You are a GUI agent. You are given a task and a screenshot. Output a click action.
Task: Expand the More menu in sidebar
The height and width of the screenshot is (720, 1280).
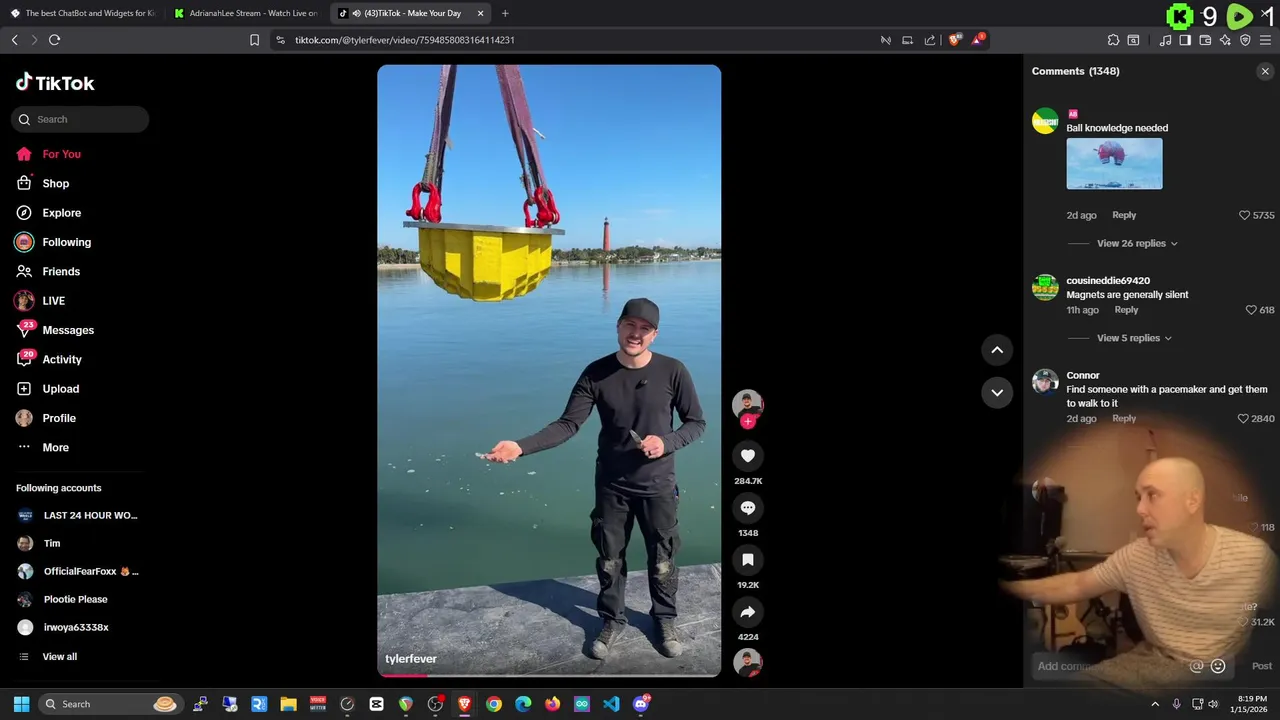(x=55, y=447)
